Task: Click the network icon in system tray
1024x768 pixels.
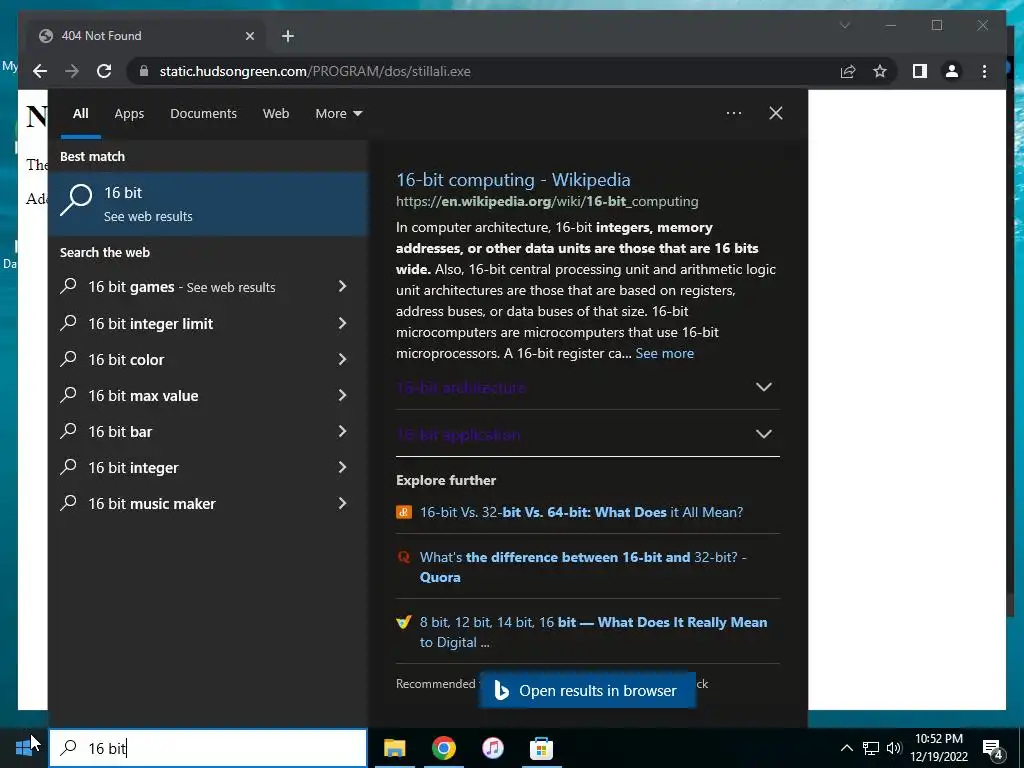Action: (871, 748)
